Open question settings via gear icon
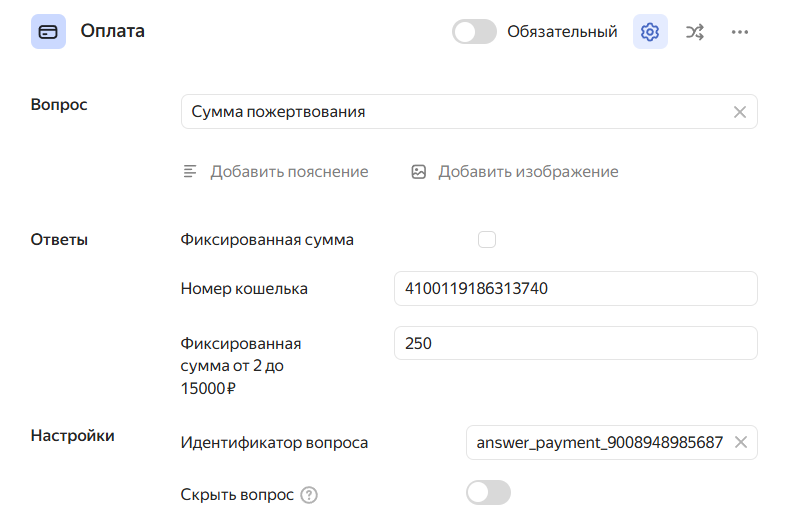This screenshot has height=523, width=789. pyautogui.click(x=650, y=32)
